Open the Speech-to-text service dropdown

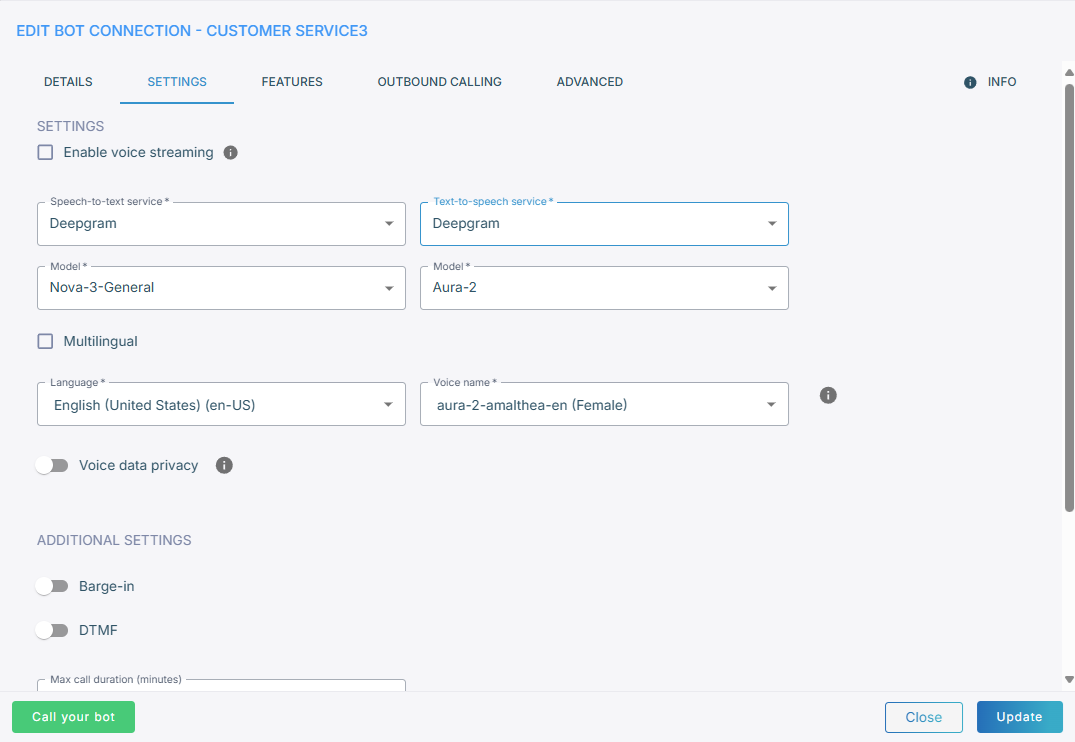(221, 224)
